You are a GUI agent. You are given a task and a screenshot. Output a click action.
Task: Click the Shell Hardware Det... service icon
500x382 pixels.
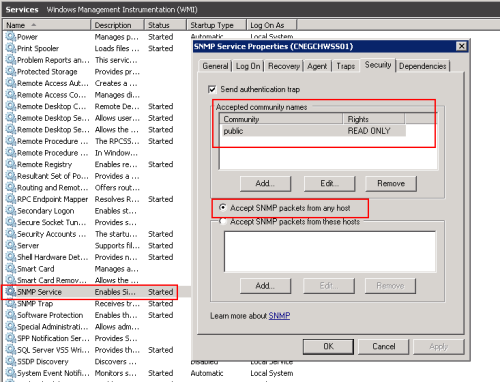11,257
